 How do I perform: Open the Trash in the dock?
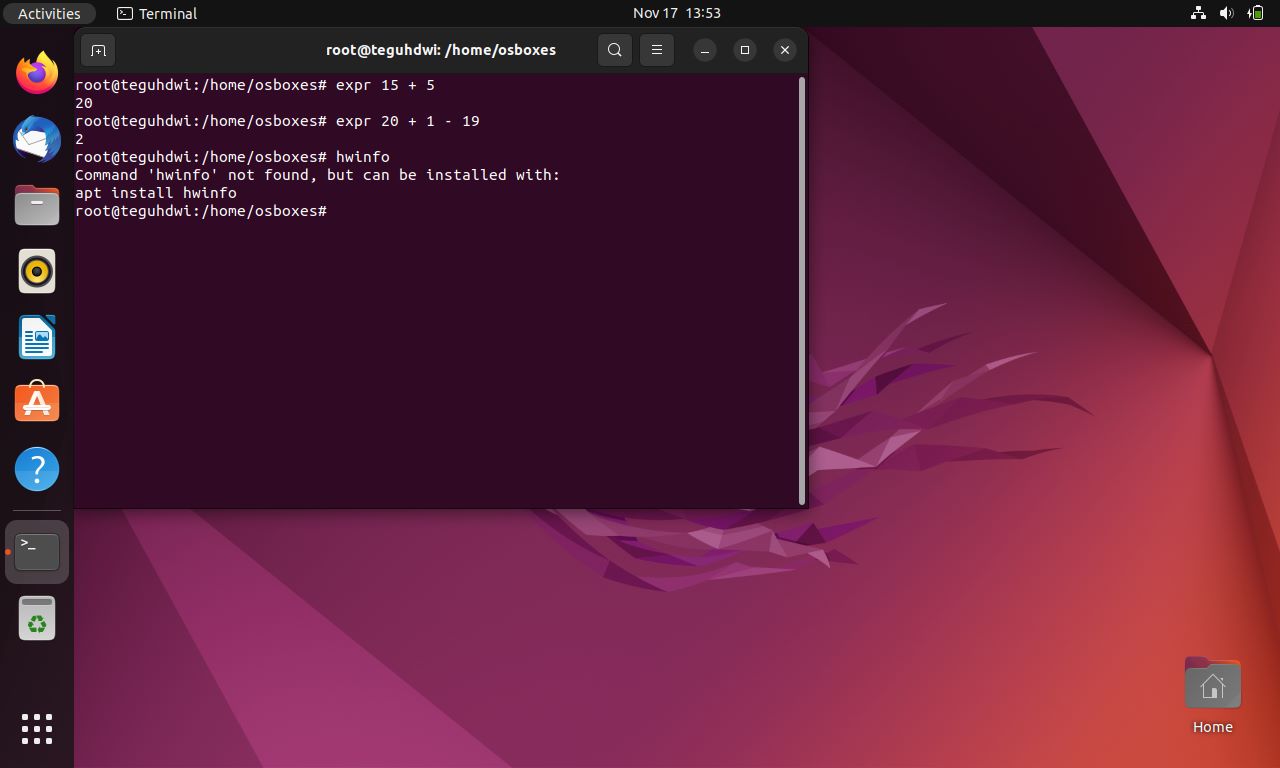pyautogui.click(x=37, y=618)
